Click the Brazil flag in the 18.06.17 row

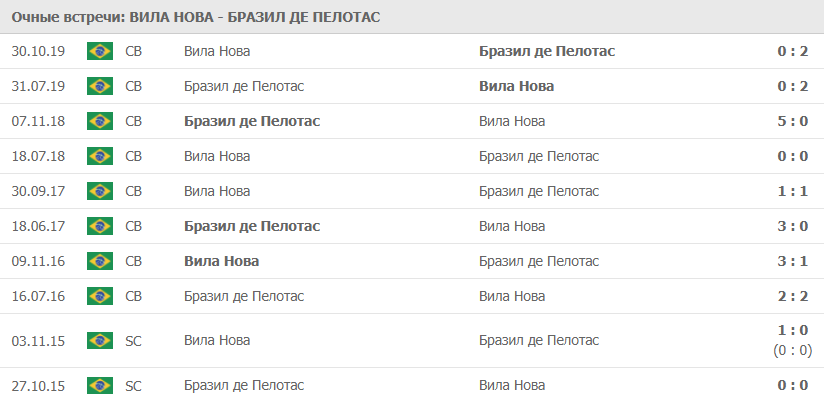point(100,226)
